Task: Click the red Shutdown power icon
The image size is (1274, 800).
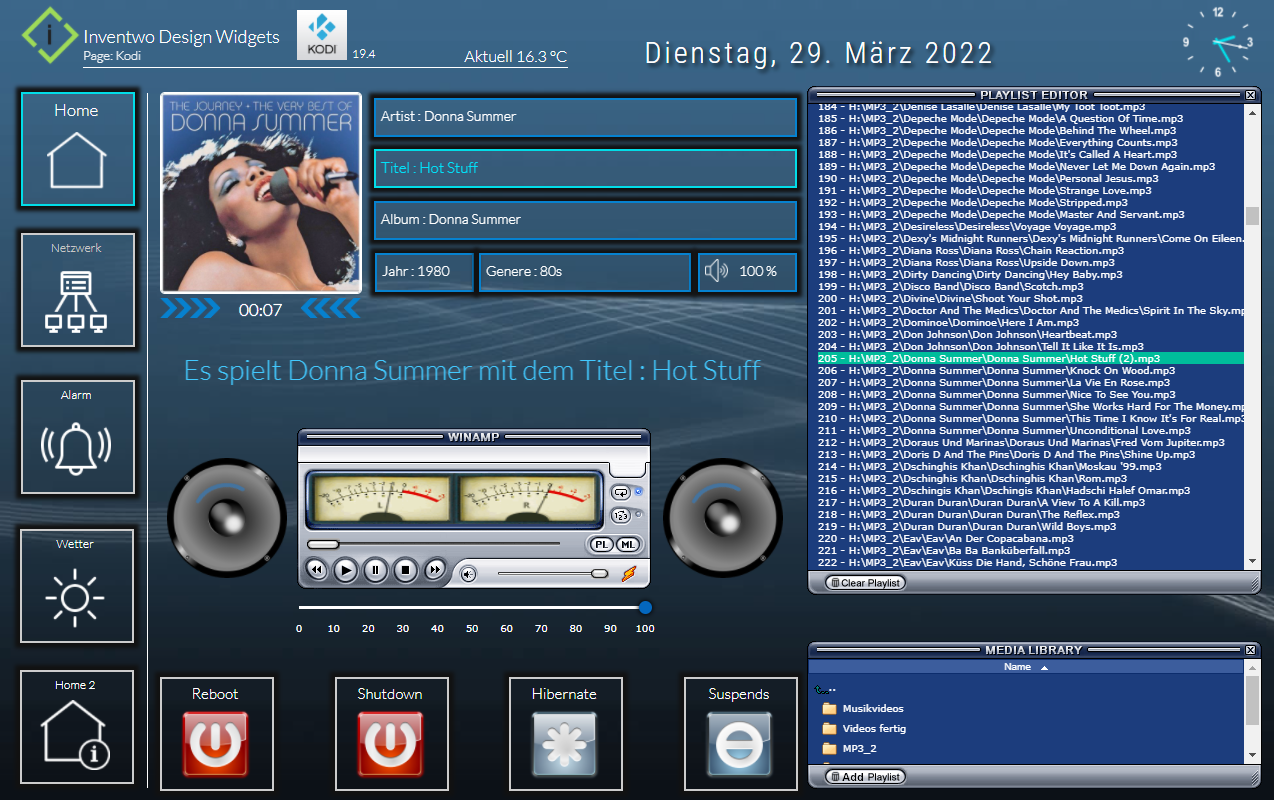Action: point(390,745)
